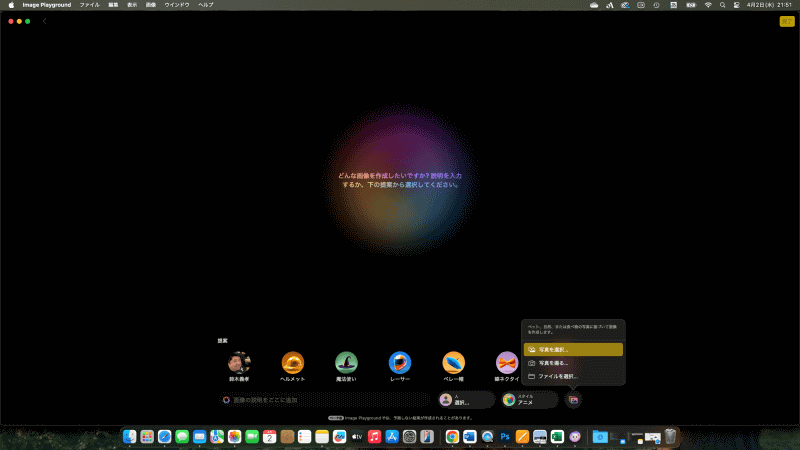Click the image description text field
800x450 pixels.
(x=326, y=400)
